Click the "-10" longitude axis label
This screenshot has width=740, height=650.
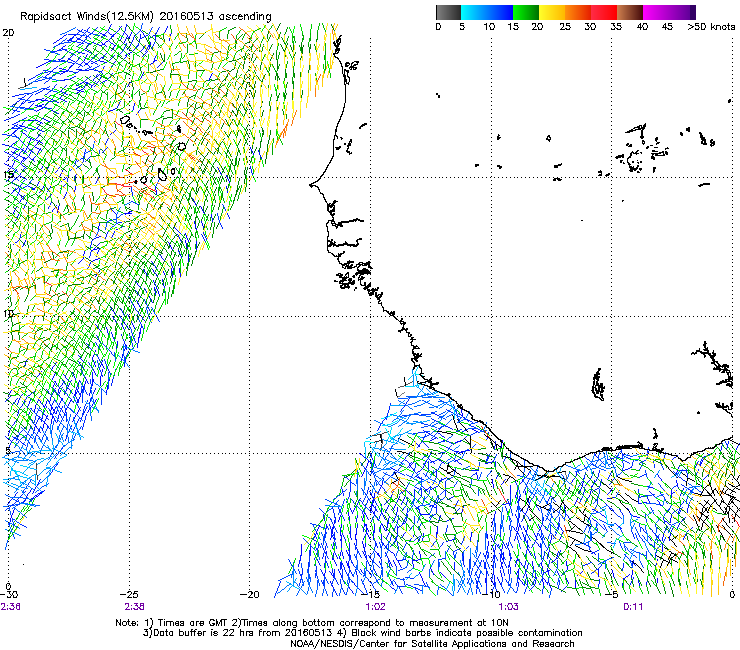click(491, 595)
